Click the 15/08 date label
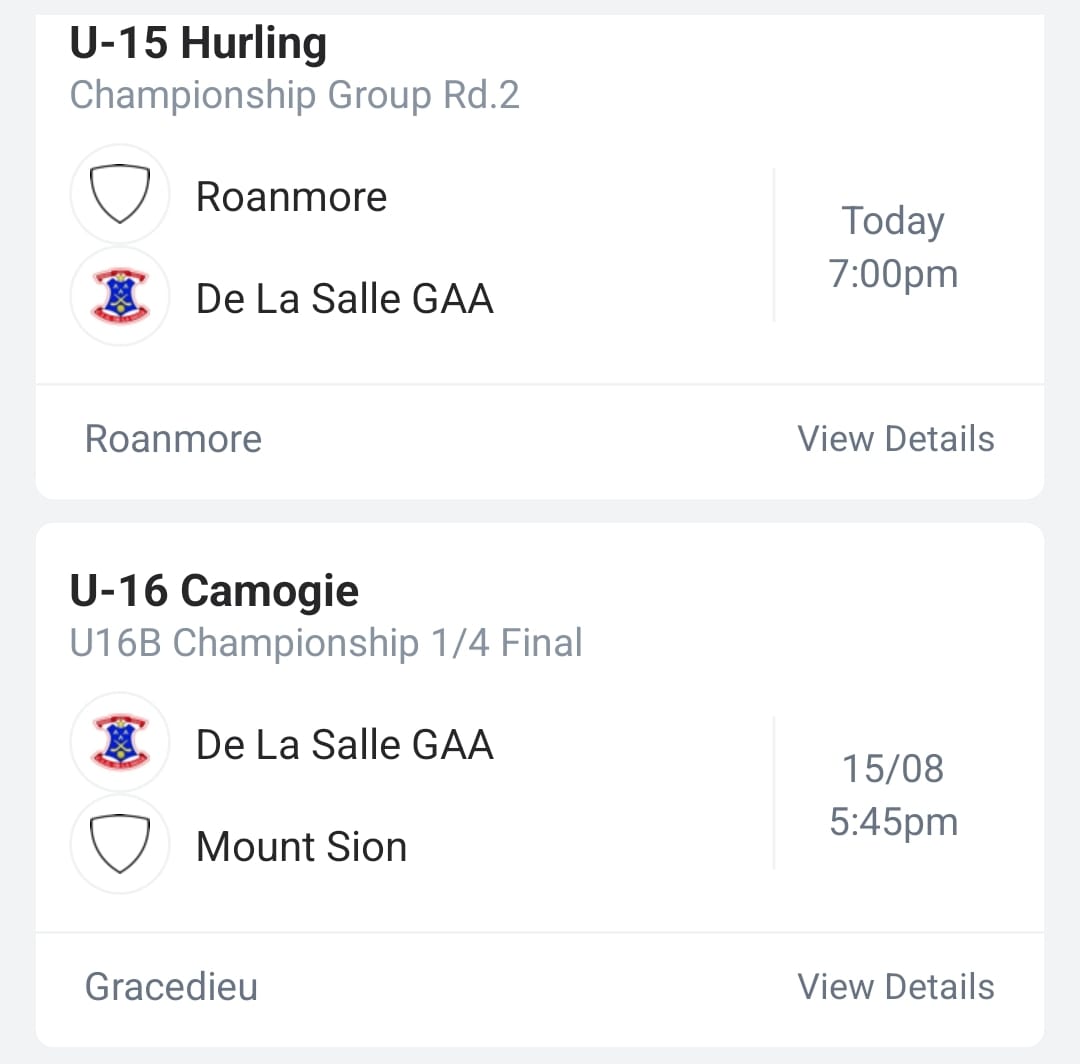Viewport: 1080px width, 1064px height. 893,768
